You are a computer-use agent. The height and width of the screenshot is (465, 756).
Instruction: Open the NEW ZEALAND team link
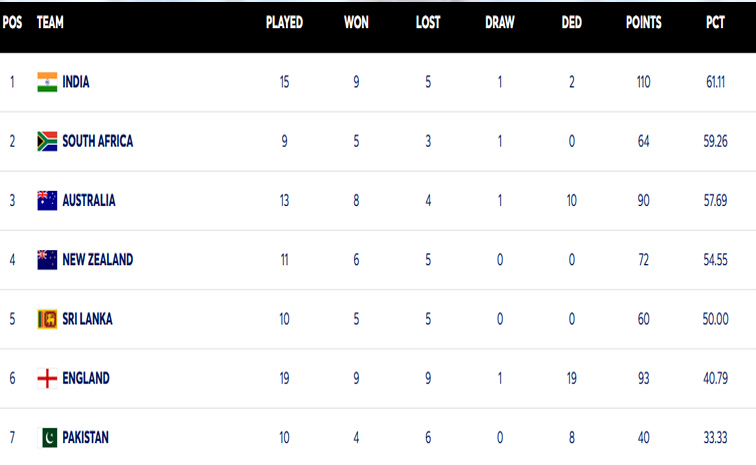98,260
